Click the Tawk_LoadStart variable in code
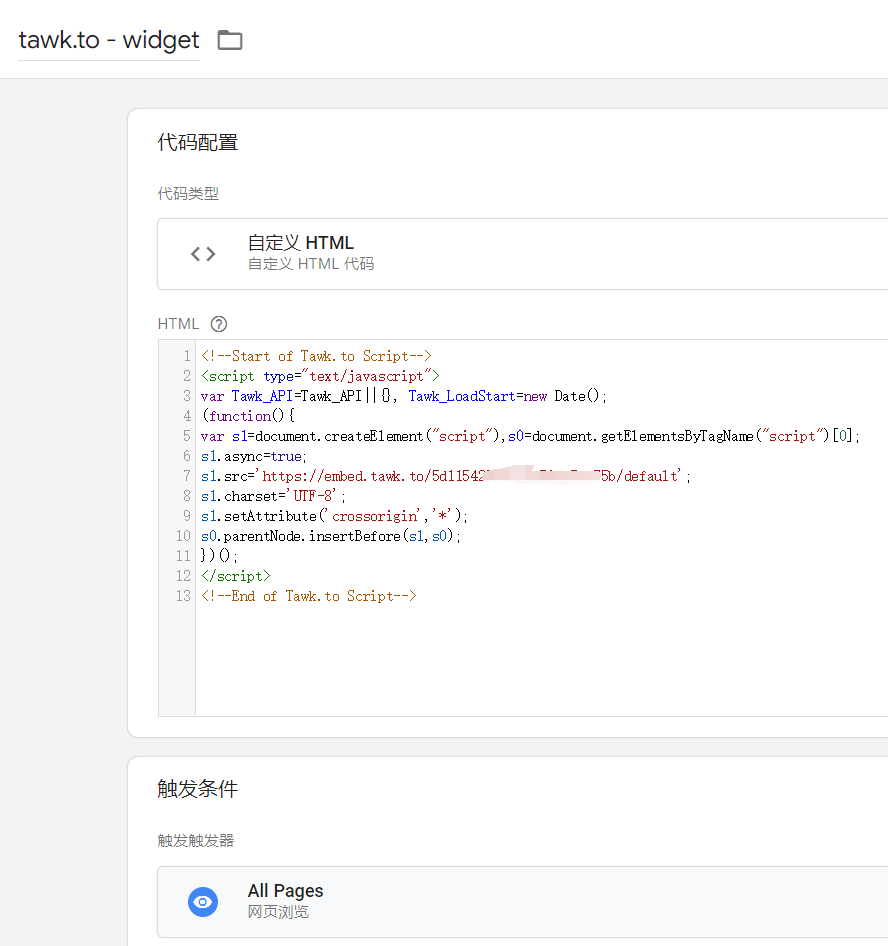888x946 pixels. [x=461, y=396]
